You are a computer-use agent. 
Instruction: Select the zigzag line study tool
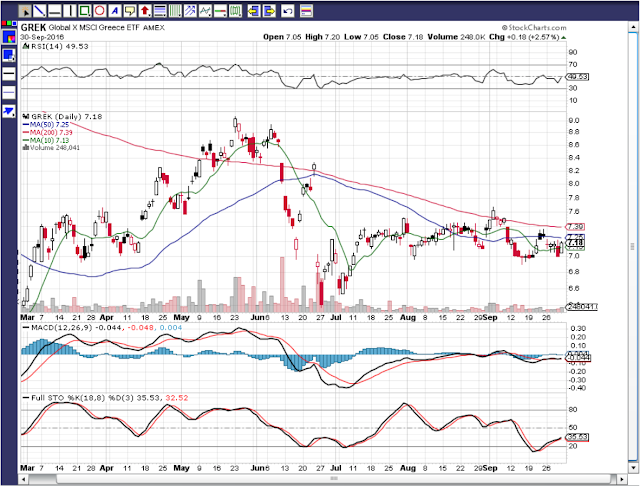pyautogui.click(x=205, y=11)
